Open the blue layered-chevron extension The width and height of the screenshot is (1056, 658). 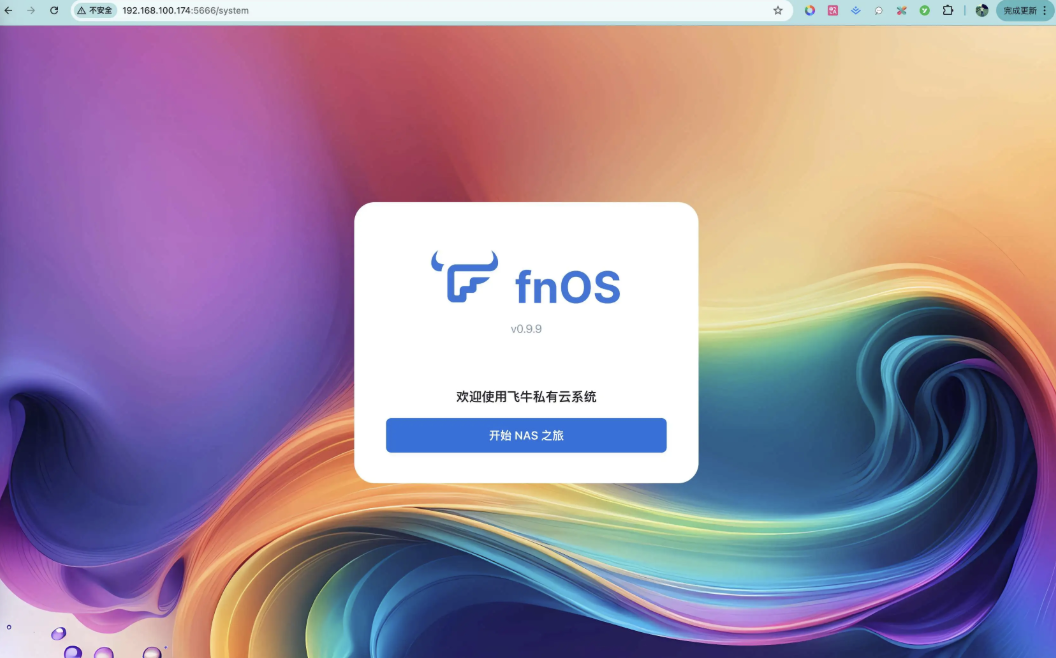(x=855, y=10)
